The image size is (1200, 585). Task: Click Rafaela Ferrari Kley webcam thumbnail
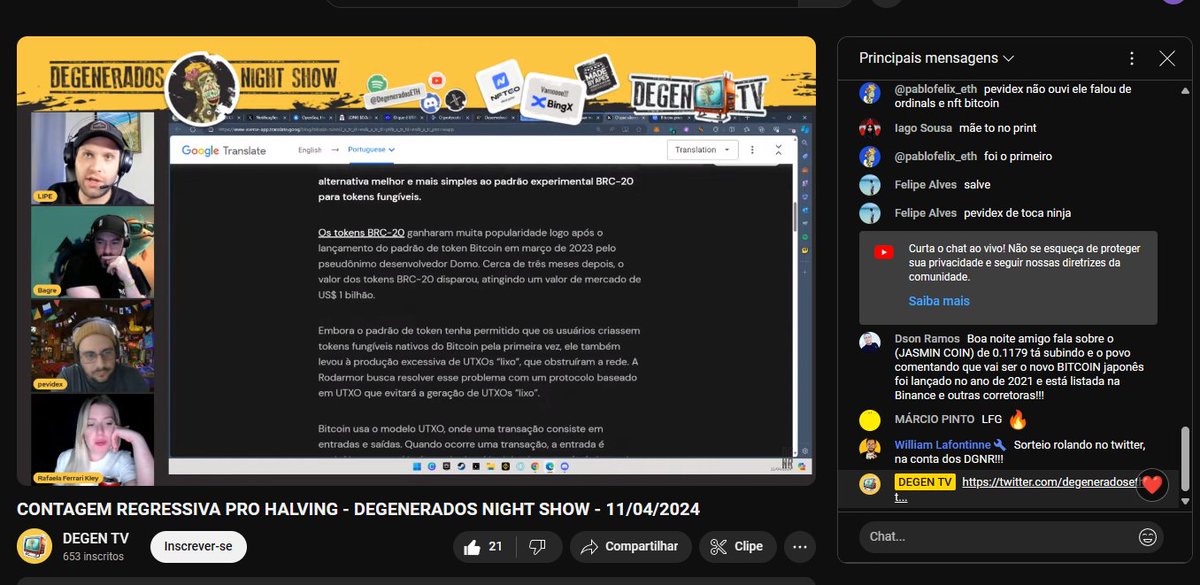92,440
